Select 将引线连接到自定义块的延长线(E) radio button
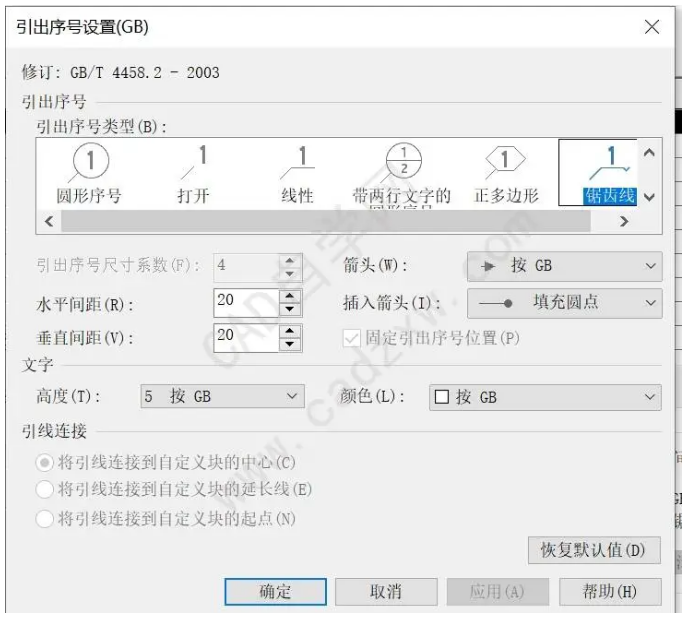The image size is (689, 618). (x=44, y=490)
